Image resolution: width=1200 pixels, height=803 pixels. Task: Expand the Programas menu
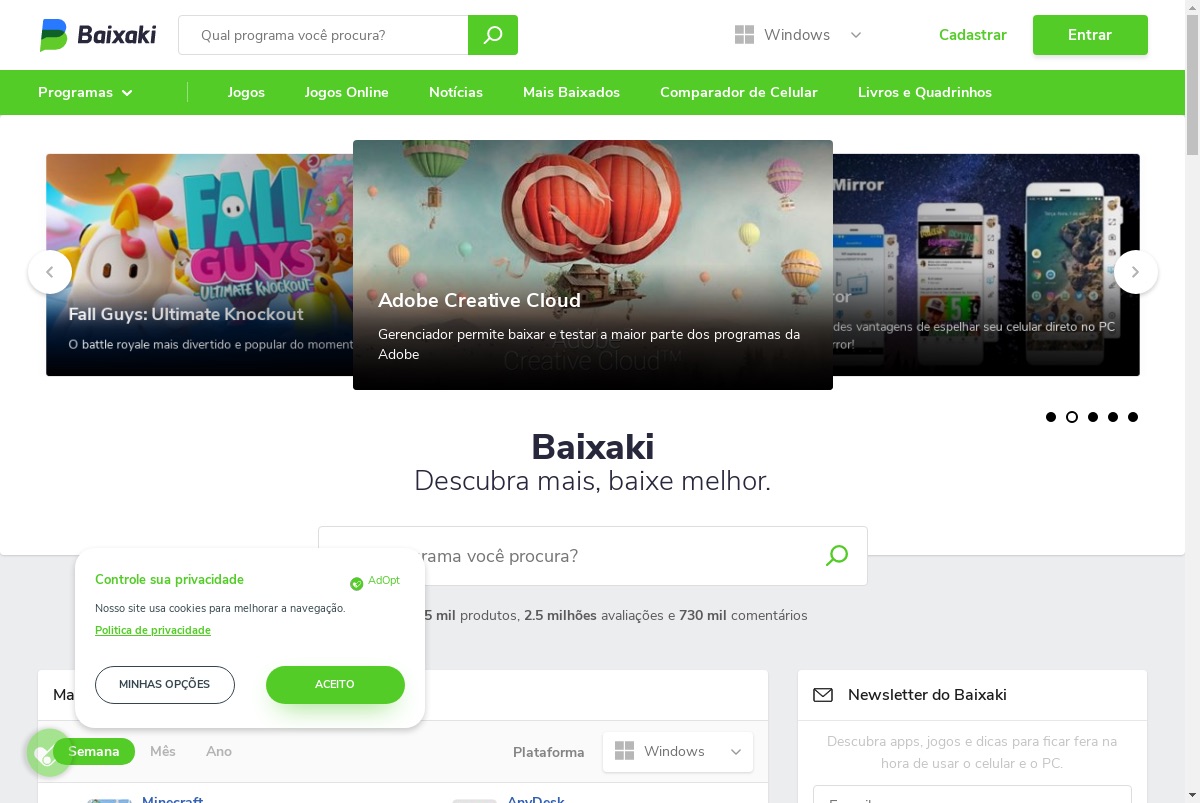tap(85, 92)
